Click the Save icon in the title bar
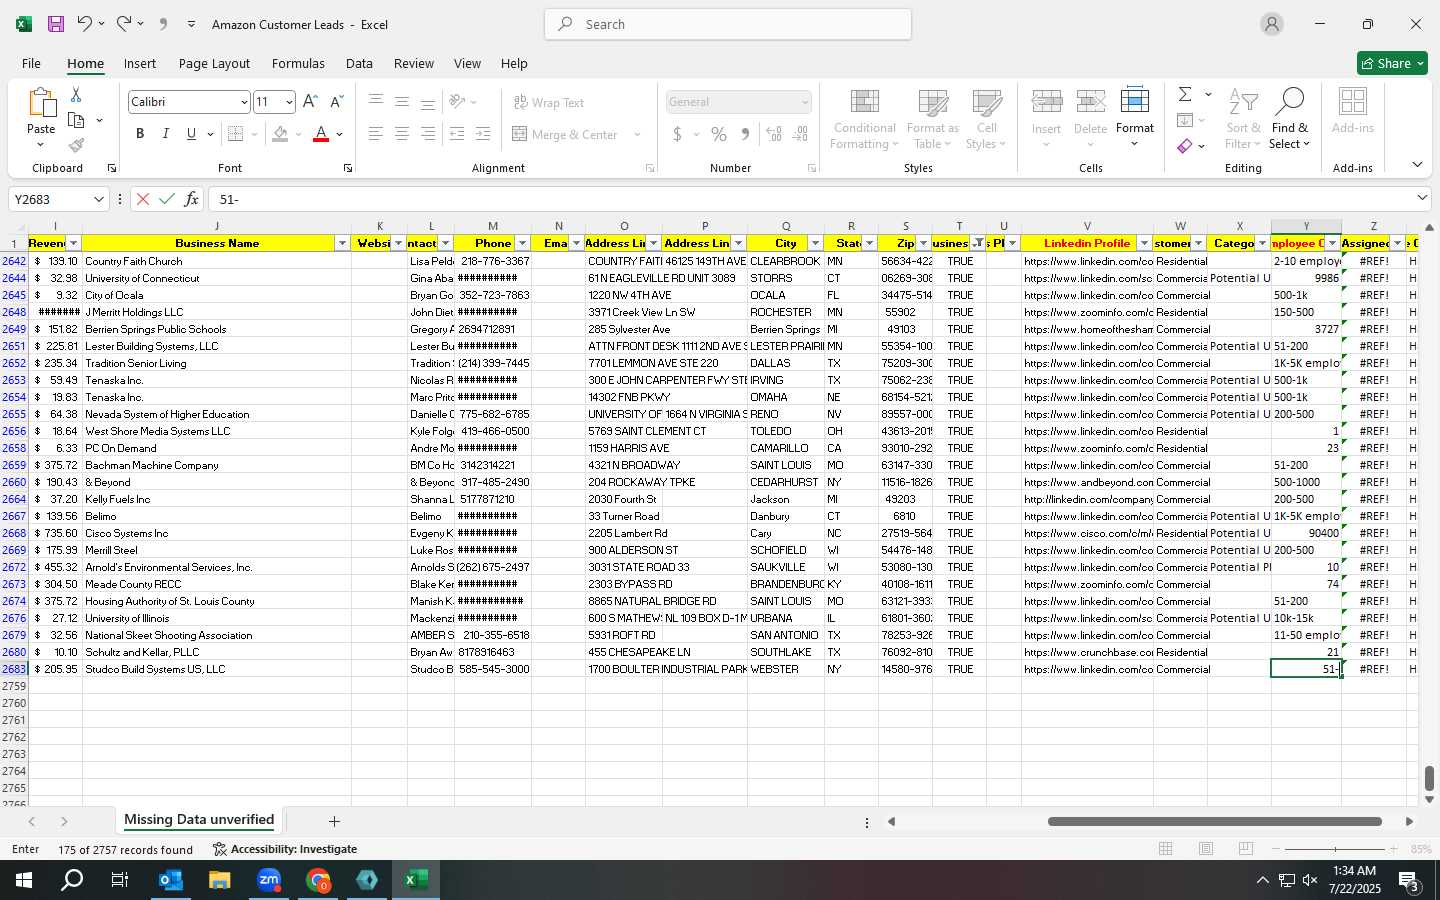This screenshot has width=1440, height=900. tap(56, 24)
